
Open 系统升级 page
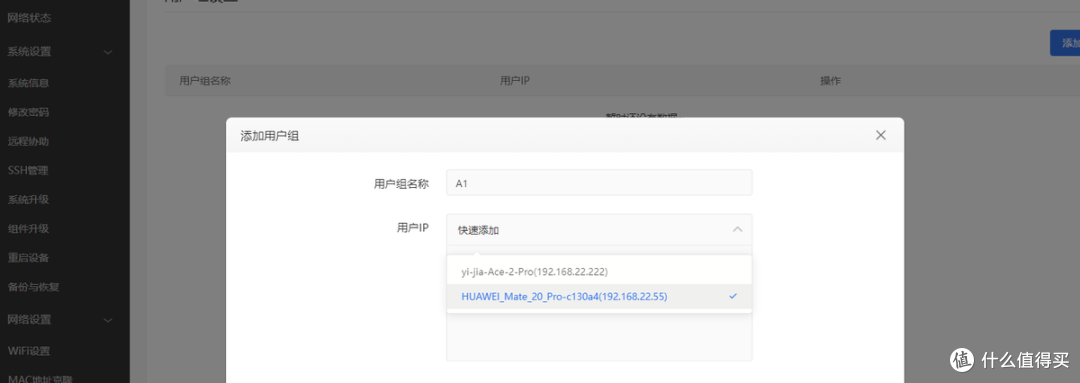28,200
